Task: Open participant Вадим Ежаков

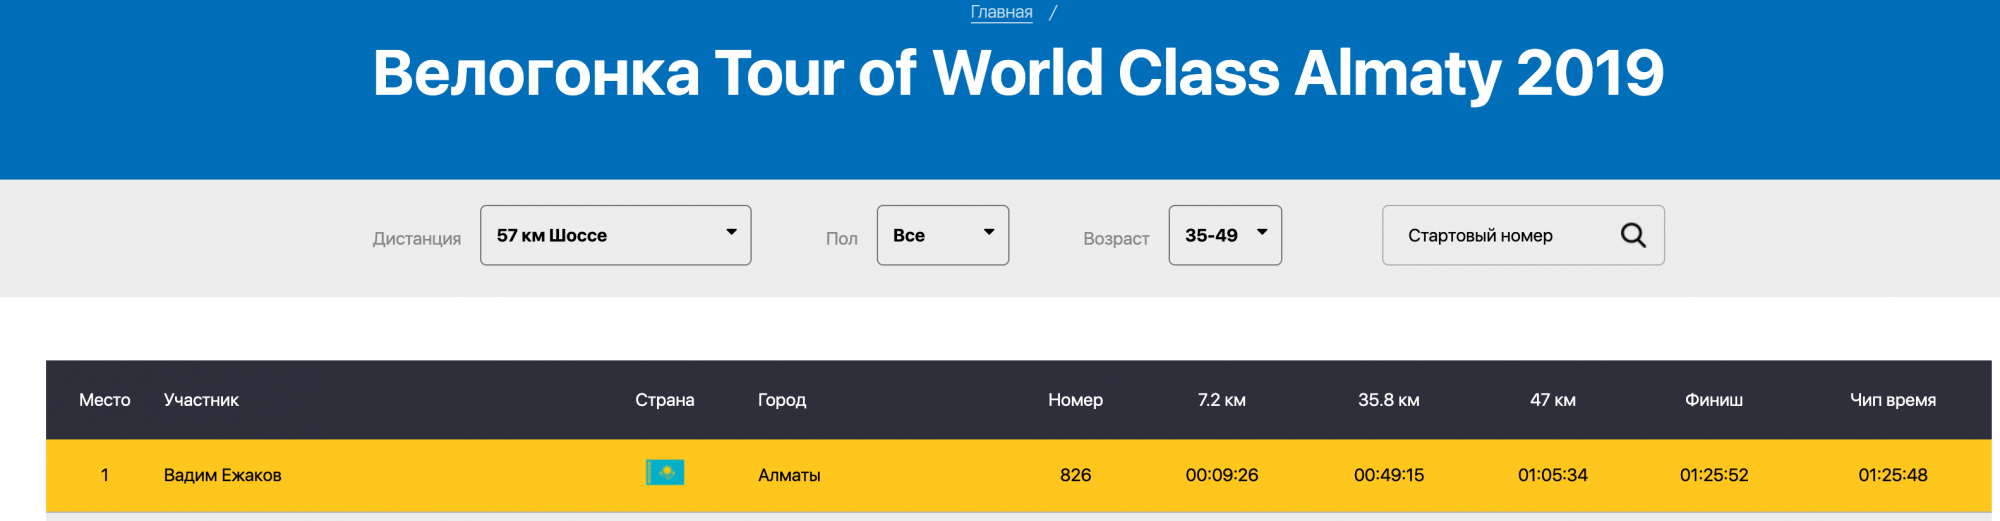Action: 222,475
